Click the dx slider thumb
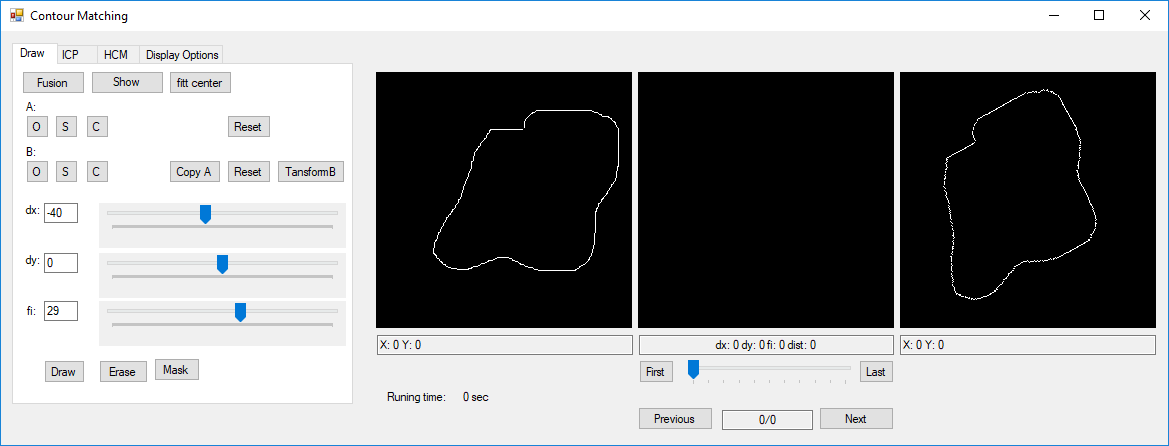Image resolution: width=1169 pixels, height=446 pixels. [x=205, y=213]
